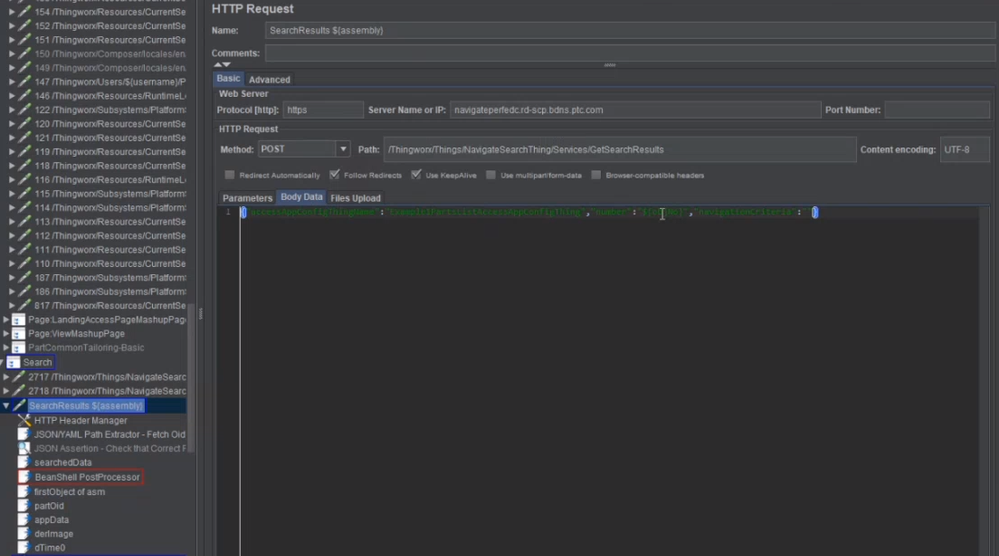Click the Server Name or IP field
The height and width of the screenshot is (556, 999).
[x=635, y=110]
